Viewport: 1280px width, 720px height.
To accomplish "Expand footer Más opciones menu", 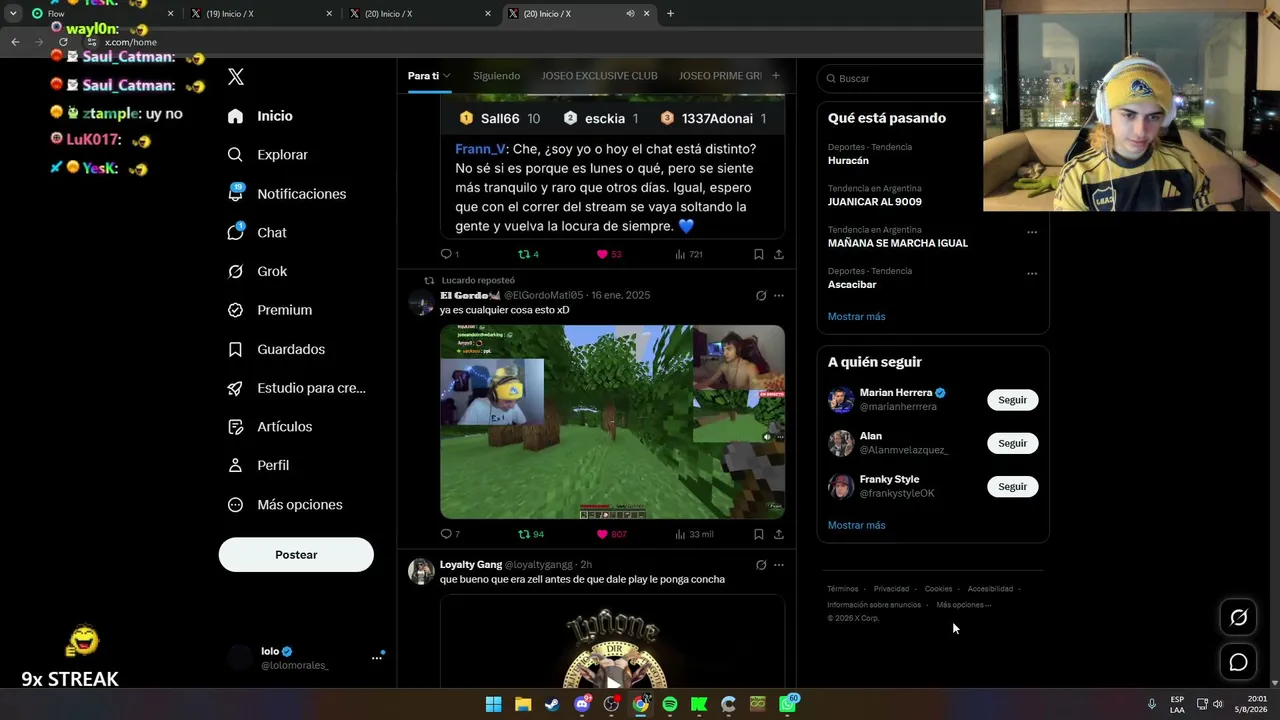I will click(x=964, y=605).
